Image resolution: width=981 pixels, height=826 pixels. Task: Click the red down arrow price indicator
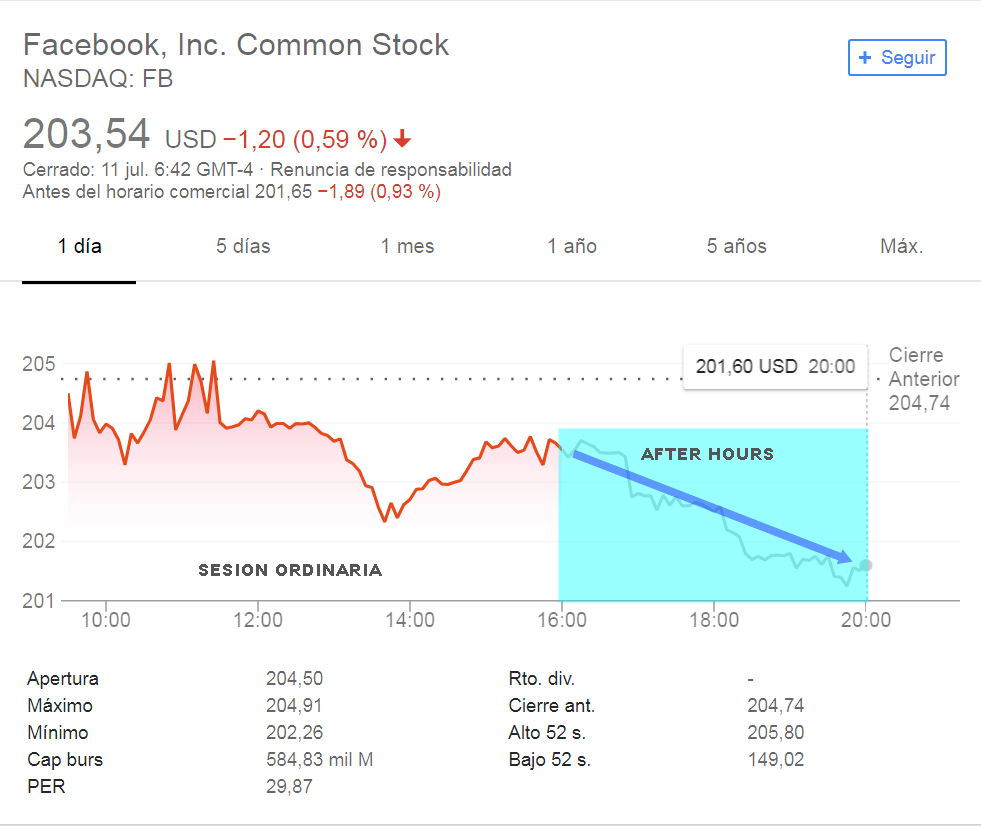(x=402, y=138)
